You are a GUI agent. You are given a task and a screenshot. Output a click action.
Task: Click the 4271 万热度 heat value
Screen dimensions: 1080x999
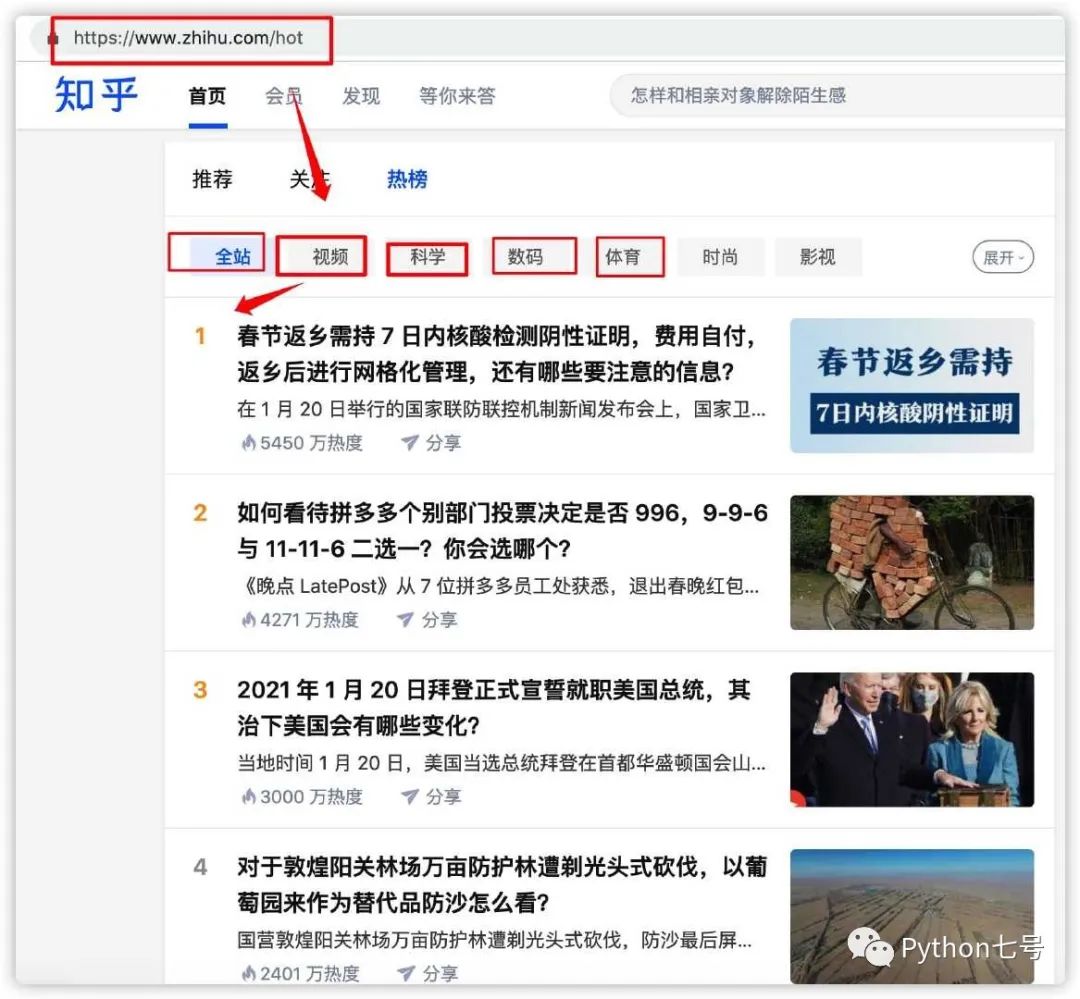[x=309, y=619]
